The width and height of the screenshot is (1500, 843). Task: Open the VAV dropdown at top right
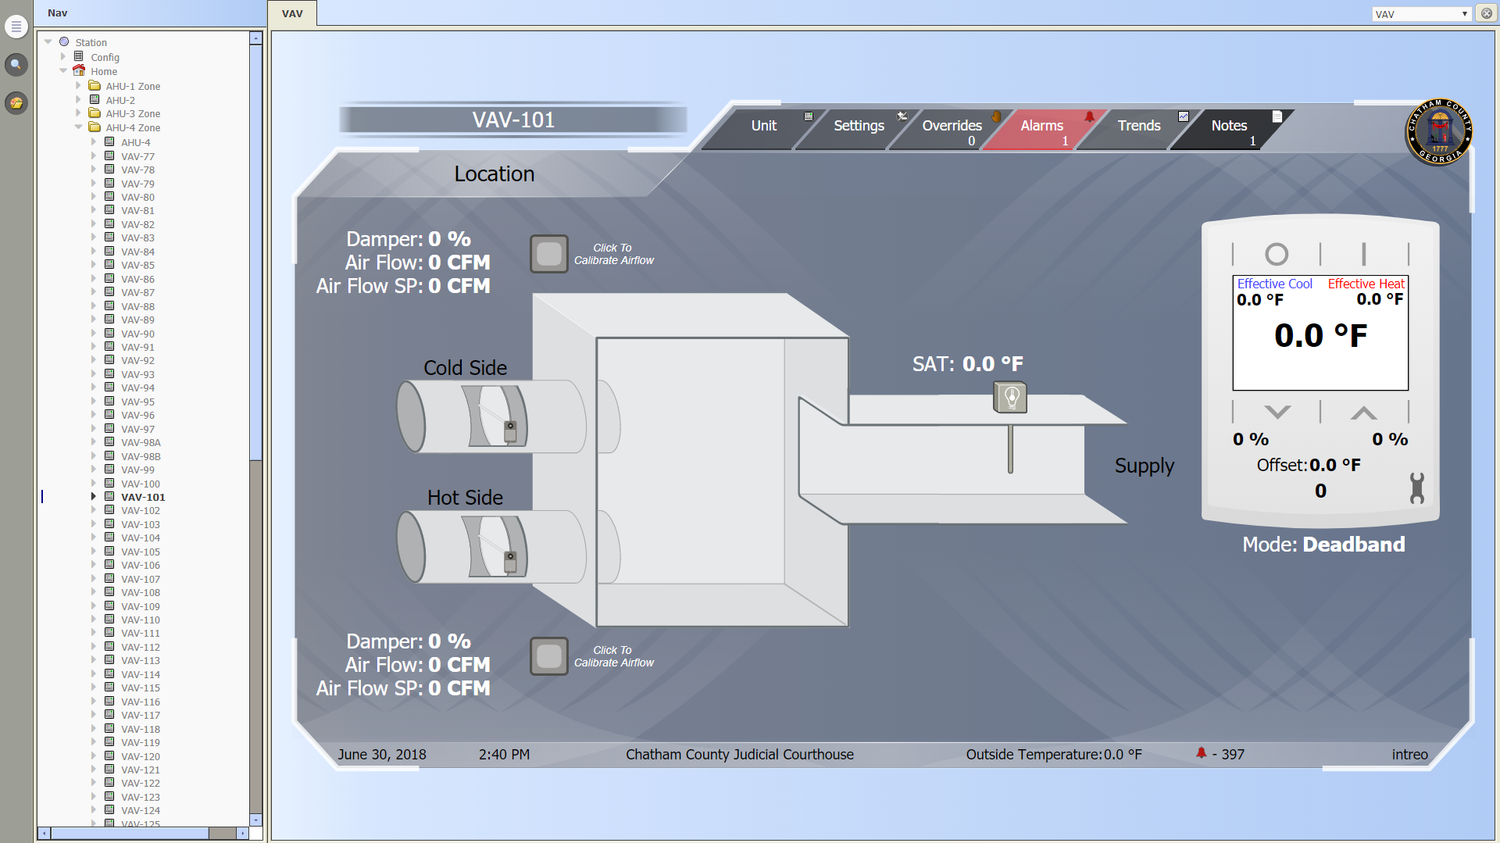click(1420, 14)
